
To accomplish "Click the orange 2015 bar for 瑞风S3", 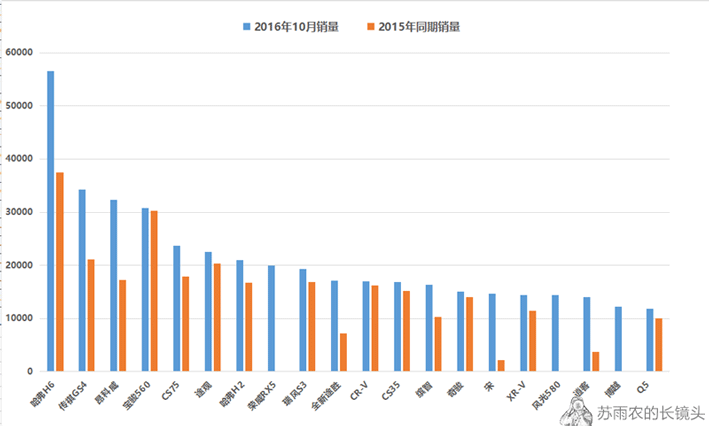I will point(312,327).
